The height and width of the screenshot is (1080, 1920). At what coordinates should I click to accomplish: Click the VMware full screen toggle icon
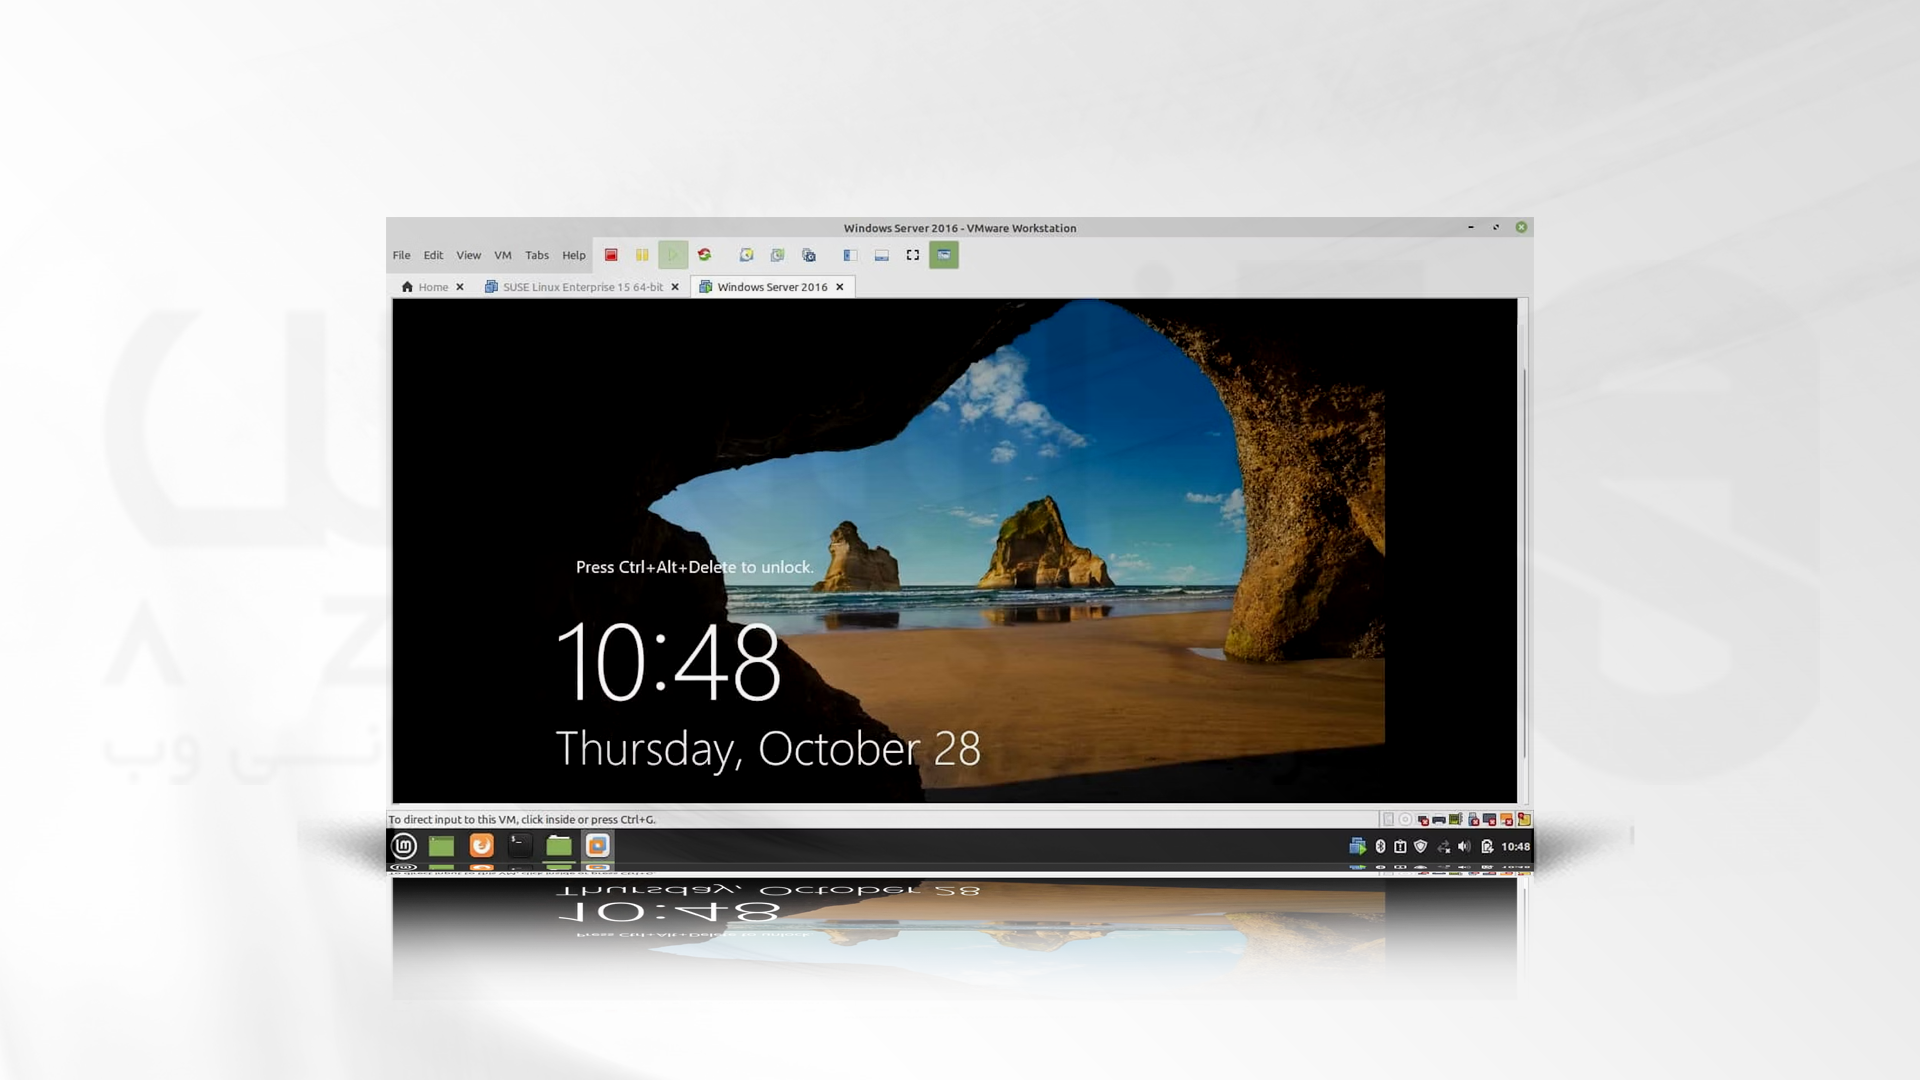tap(913, 255)
